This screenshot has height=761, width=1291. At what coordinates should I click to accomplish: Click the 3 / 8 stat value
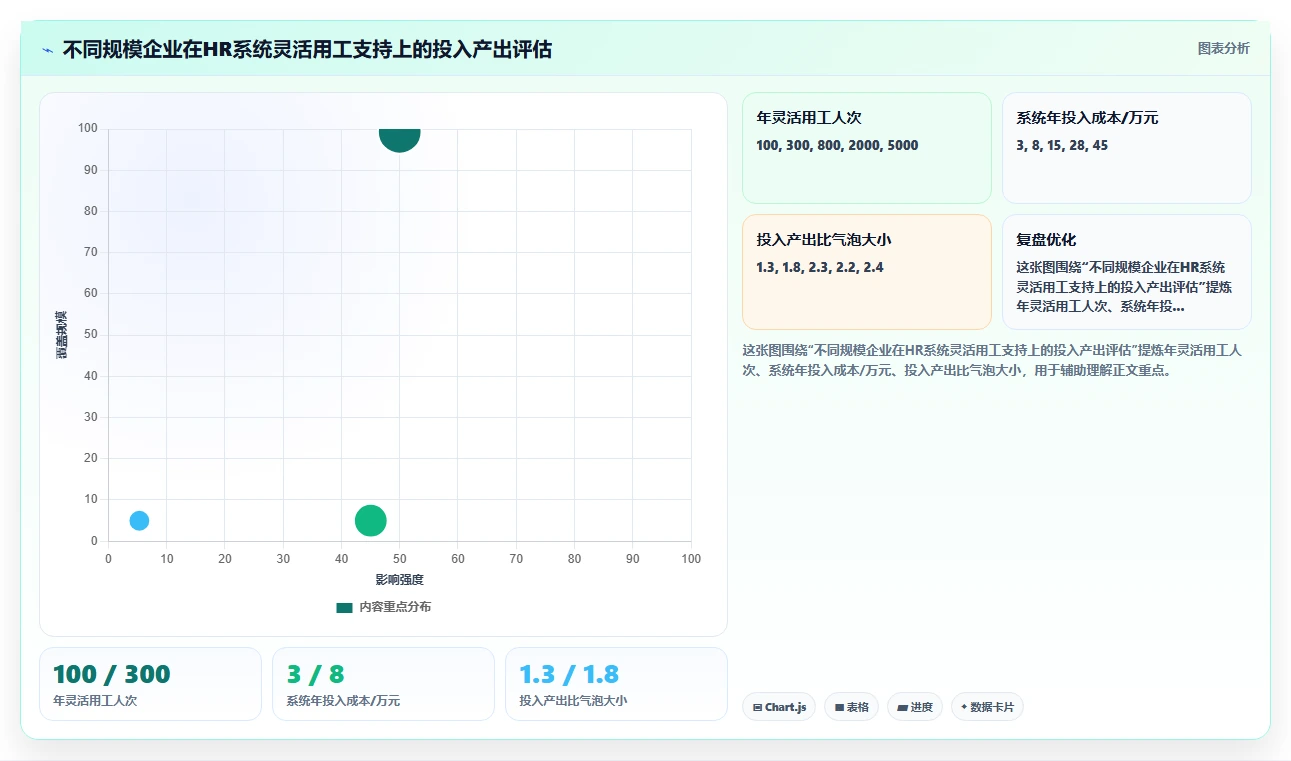pos(315,674)
